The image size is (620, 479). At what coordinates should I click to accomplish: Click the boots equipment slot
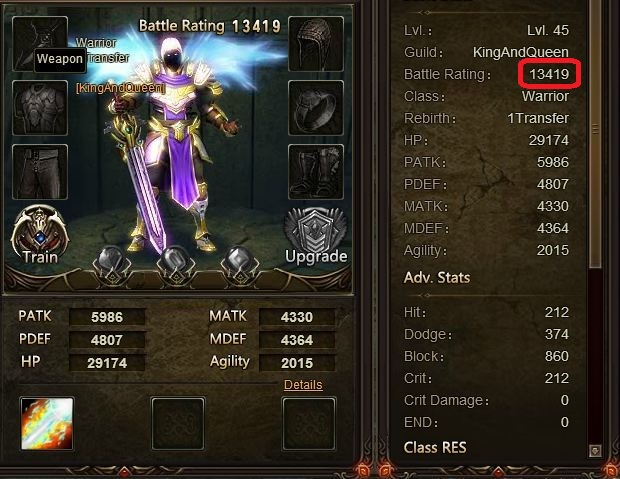pyautogui.click(x=316, y=172)
